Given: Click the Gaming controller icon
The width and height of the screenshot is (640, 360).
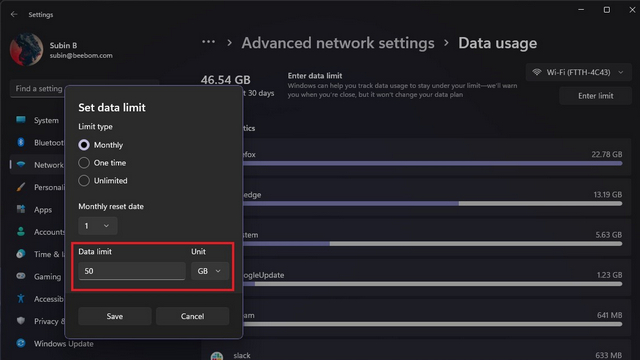Looking at the screenshot, I should point(21,276).
